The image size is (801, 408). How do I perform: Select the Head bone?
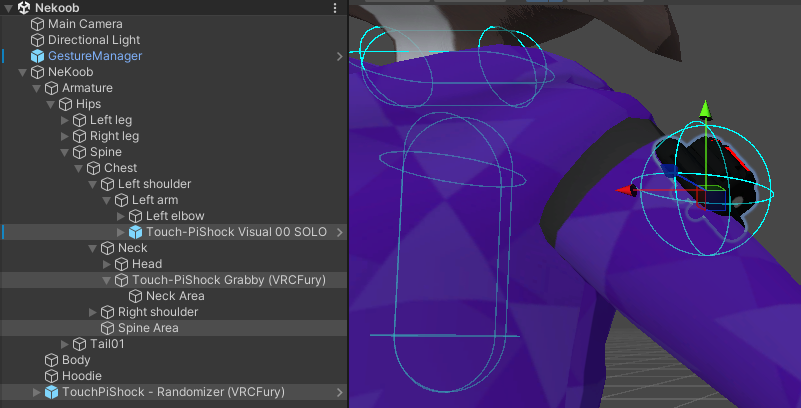coord(147,264)
